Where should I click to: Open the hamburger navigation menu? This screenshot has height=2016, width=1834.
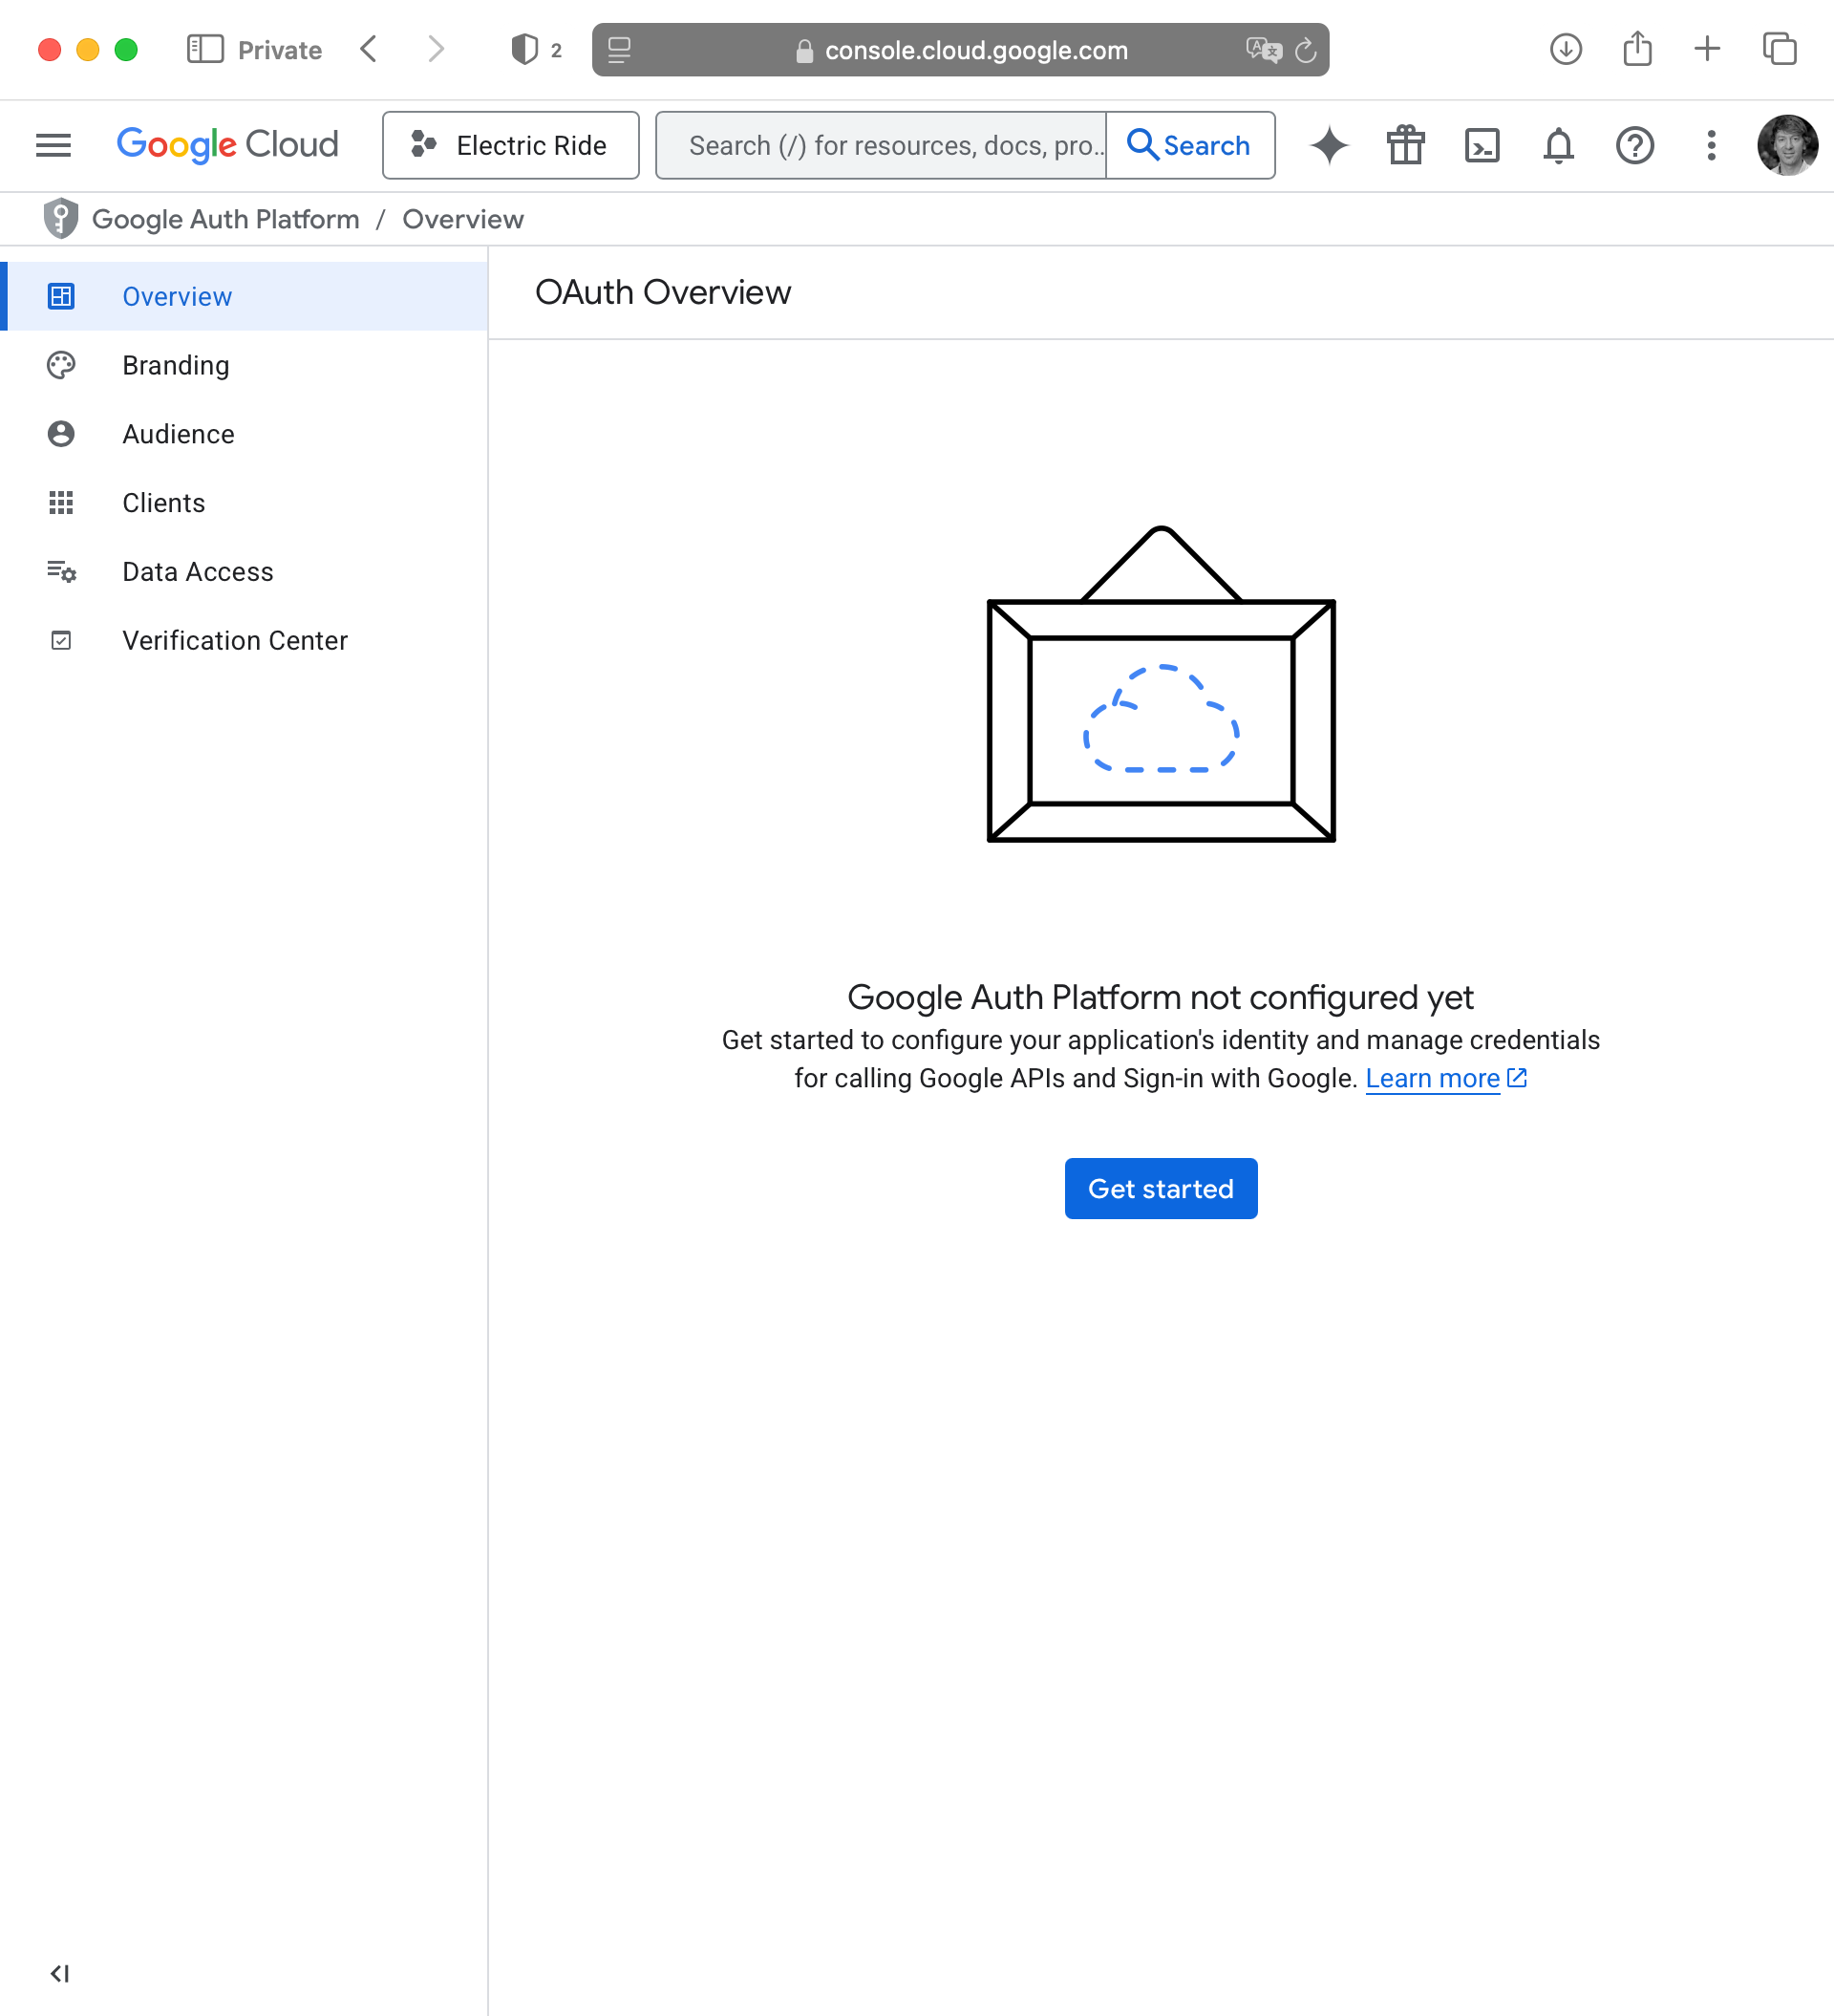point(53,146)
